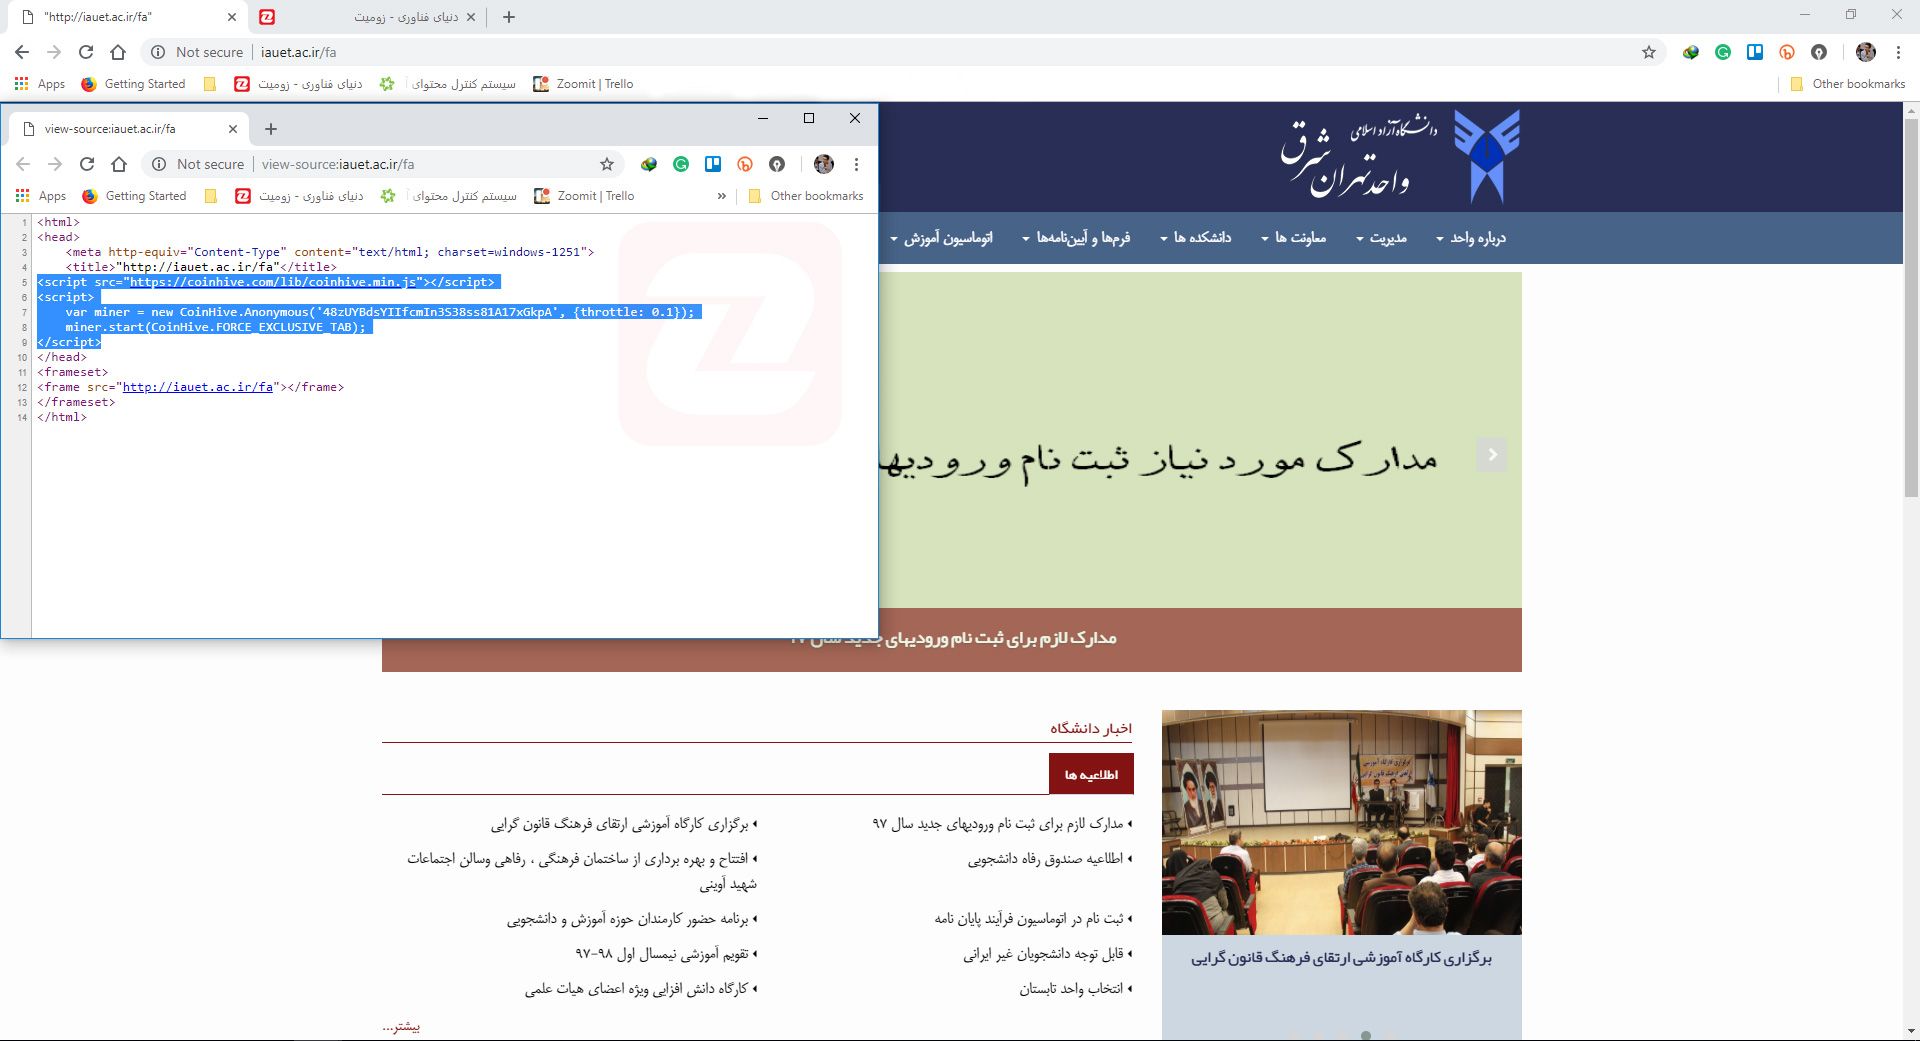Image resolution: width=1920 pixels, height=1041 pixels.
Task: Open new tab in view-source window
Action: tap(271, 129)
